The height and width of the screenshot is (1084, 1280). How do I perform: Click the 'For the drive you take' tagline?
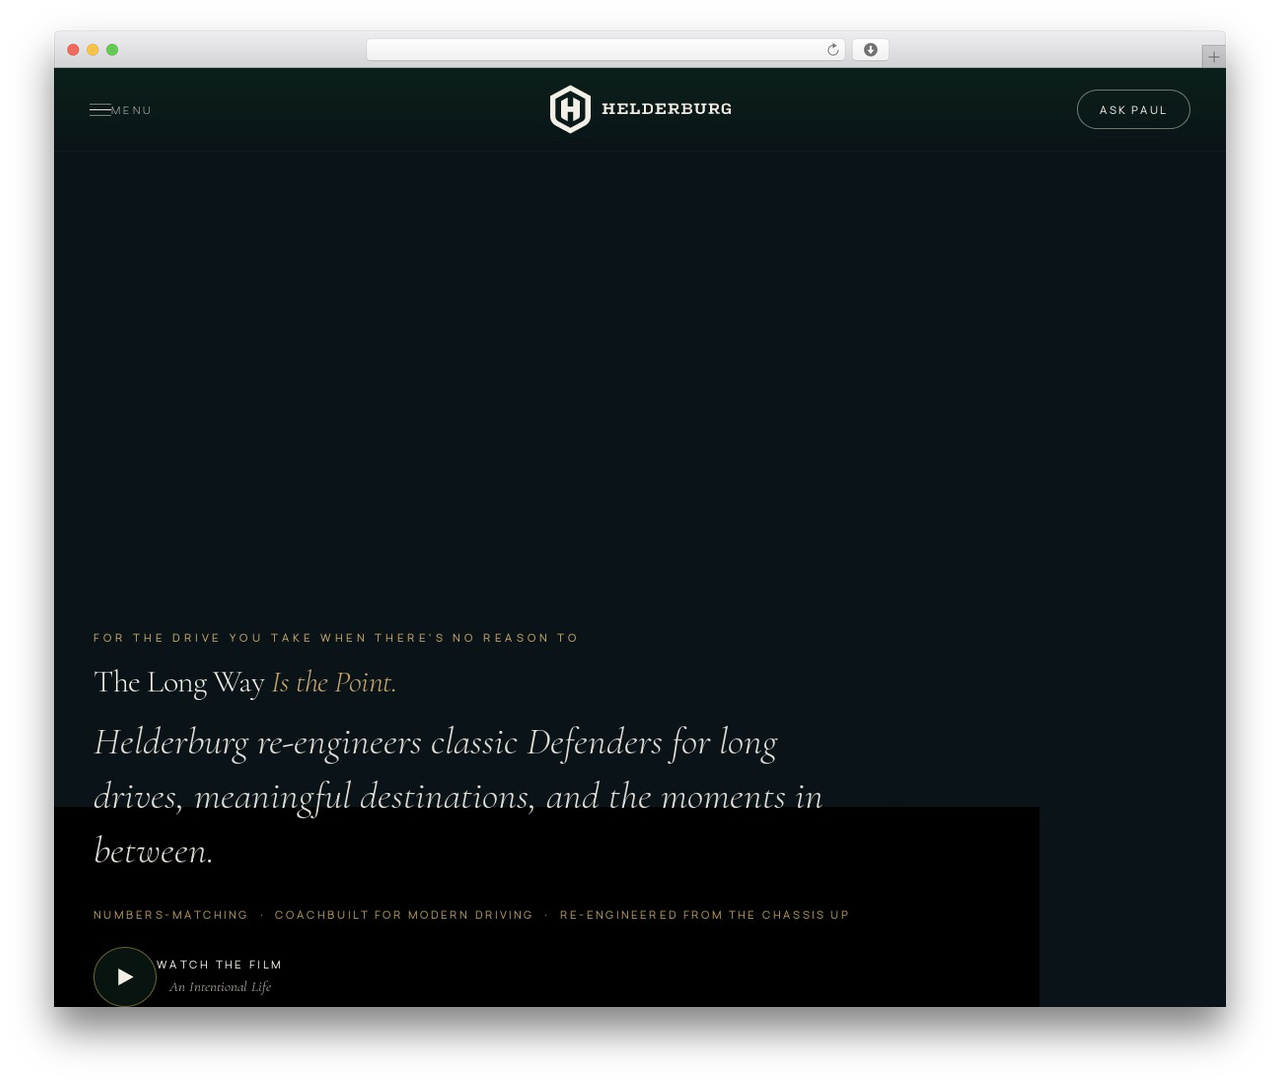coord(336,638)
